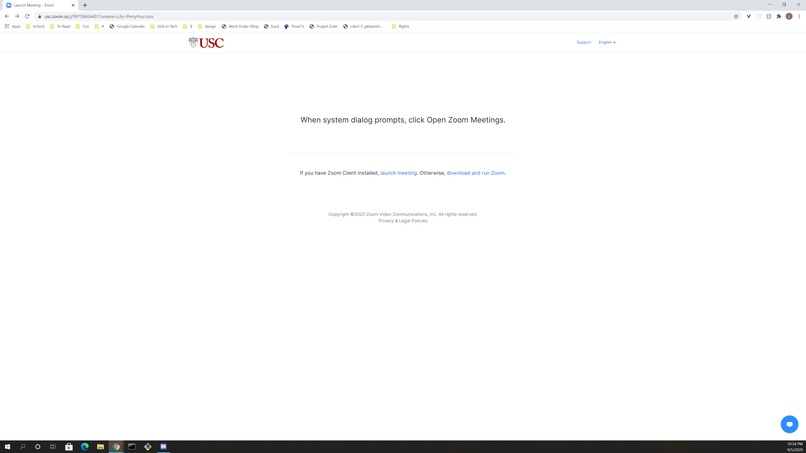
Task: Open Task View in taskbar
Action: tap(52, 447)
